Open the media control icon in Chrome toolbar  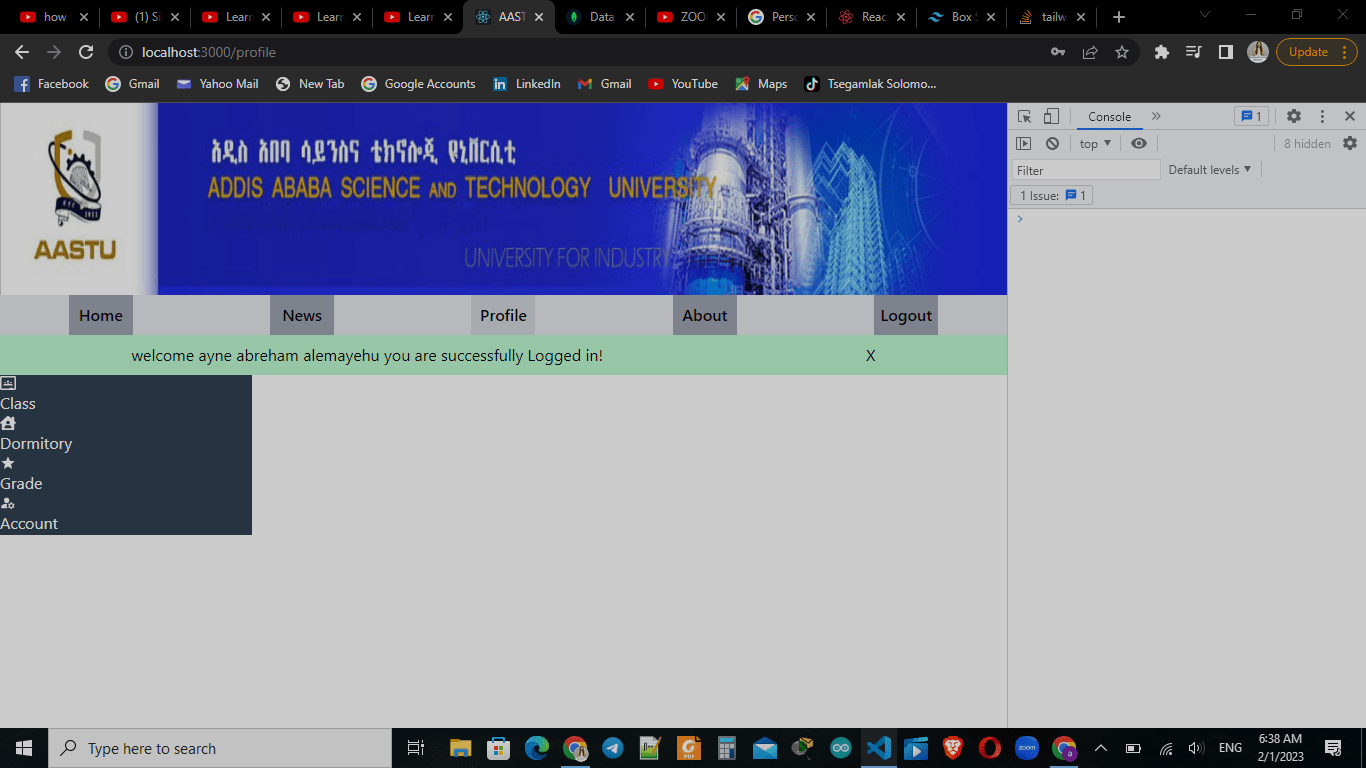coord(1194,52)
